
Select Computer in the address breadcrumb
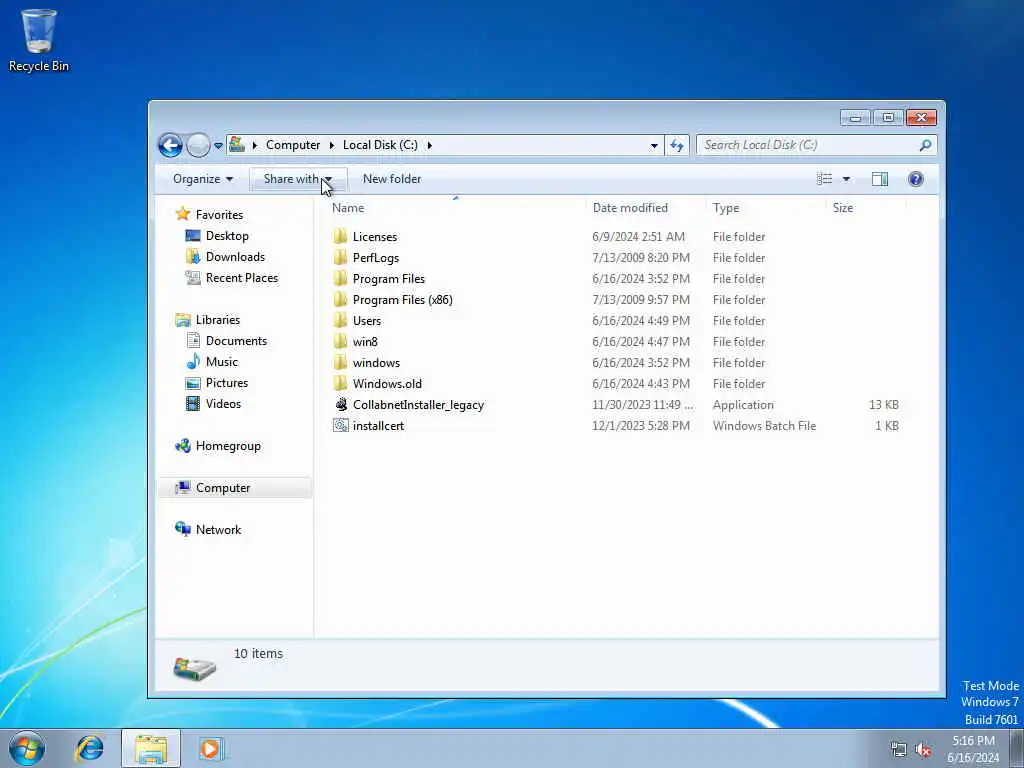pos(293,145)
